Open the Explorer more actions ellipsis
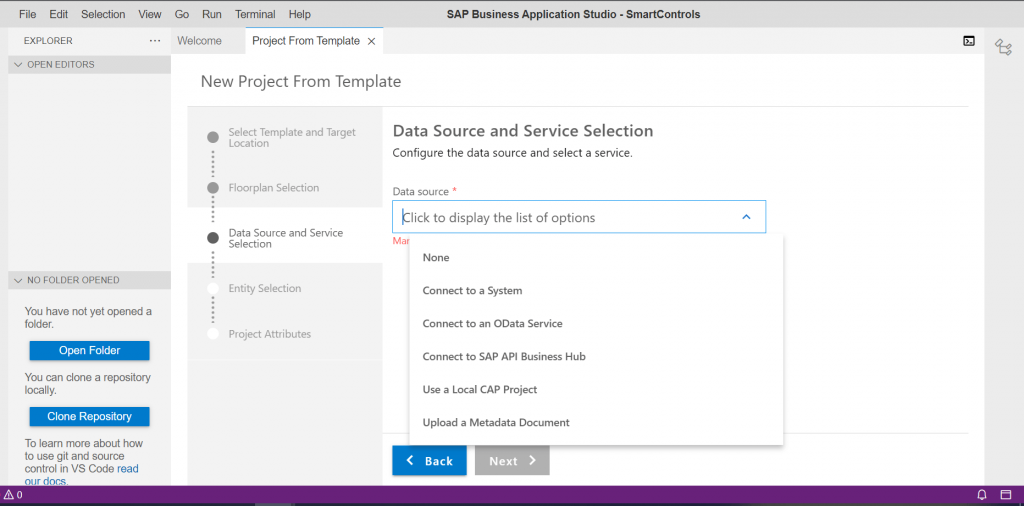This screenshot has width=1024, height=506. 155,40
